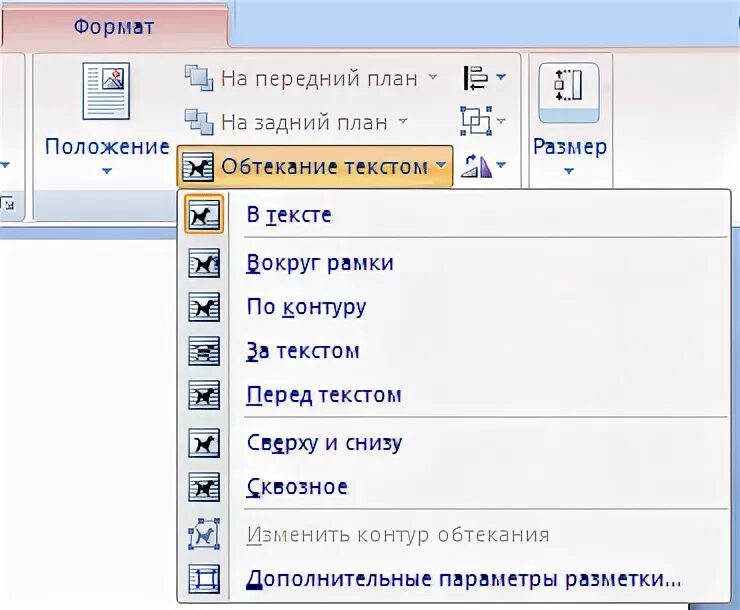
Task: Click the Обтекание текстом label
Action: tap(325, 167)
